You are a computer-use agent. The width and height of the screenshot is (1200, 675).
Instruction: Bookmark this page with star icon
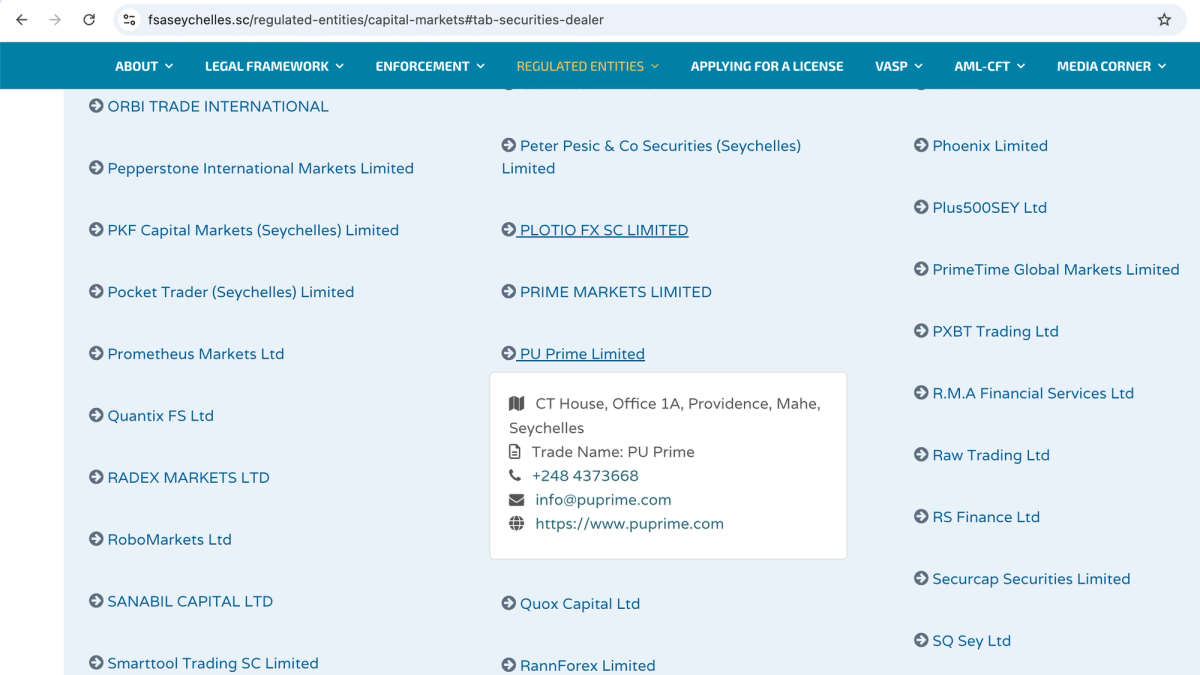1164,20
